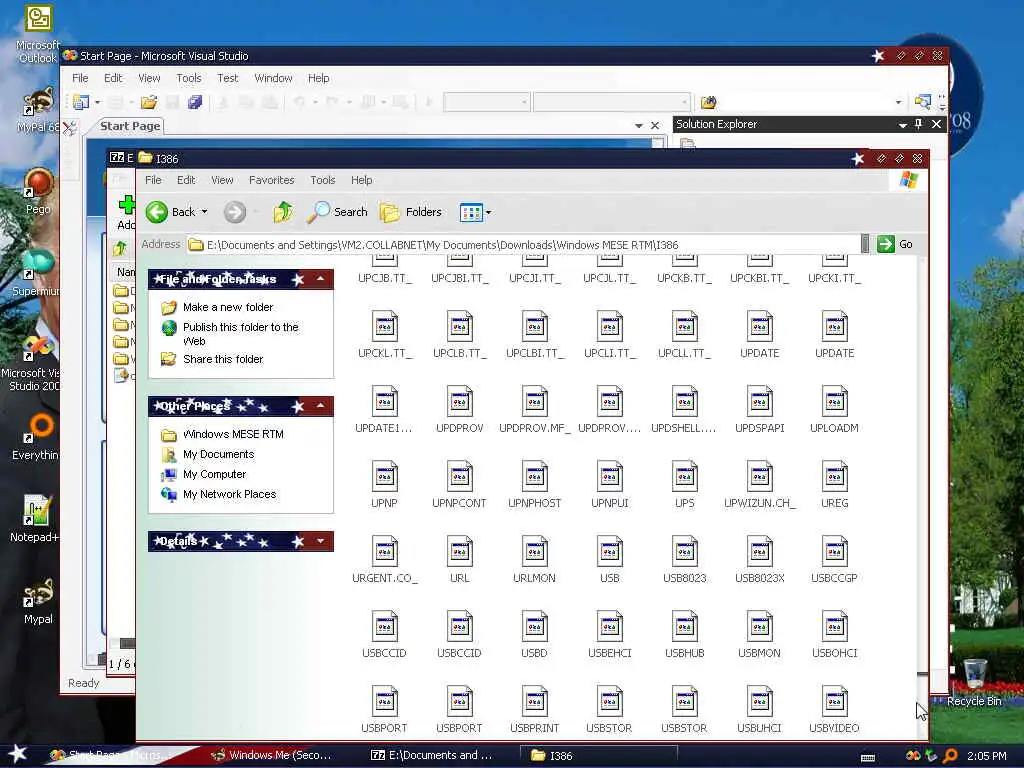Open Solution Explorer window position dropdown

point(903,124)
